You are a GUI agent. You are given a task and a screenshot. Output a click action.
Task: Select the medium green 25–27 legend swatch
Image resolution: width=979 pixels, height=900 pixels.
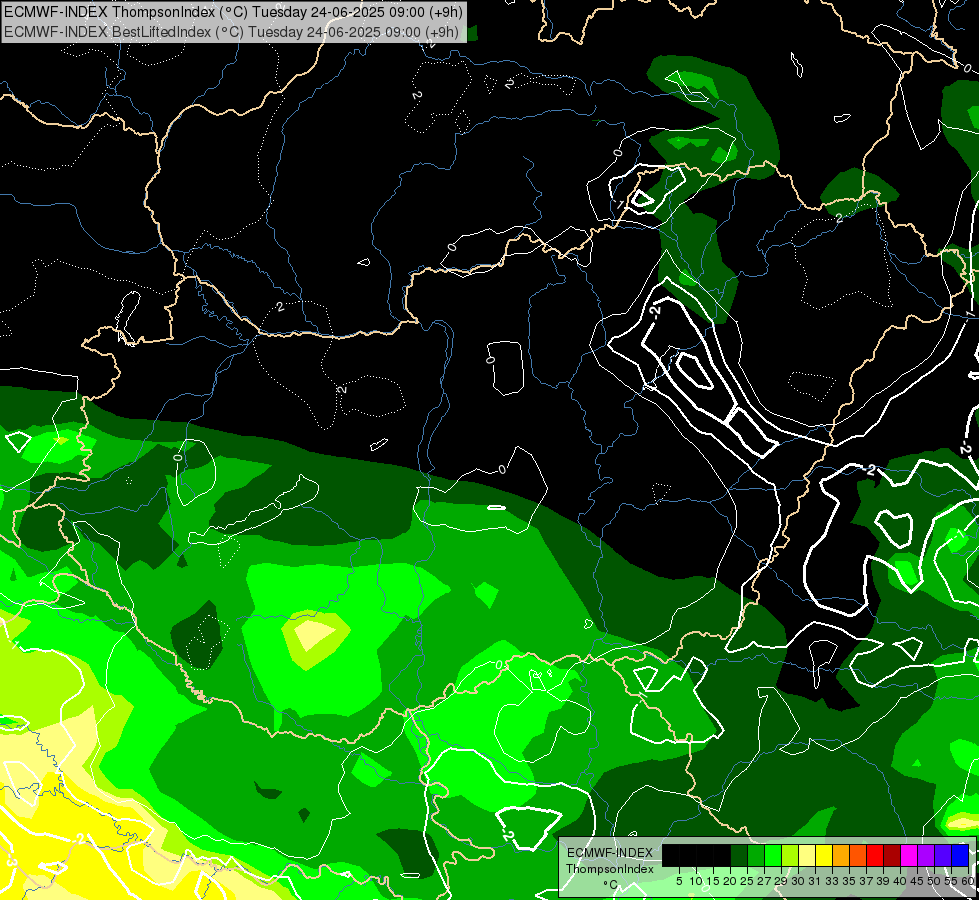pyautogui.click(x=756, y=855)
